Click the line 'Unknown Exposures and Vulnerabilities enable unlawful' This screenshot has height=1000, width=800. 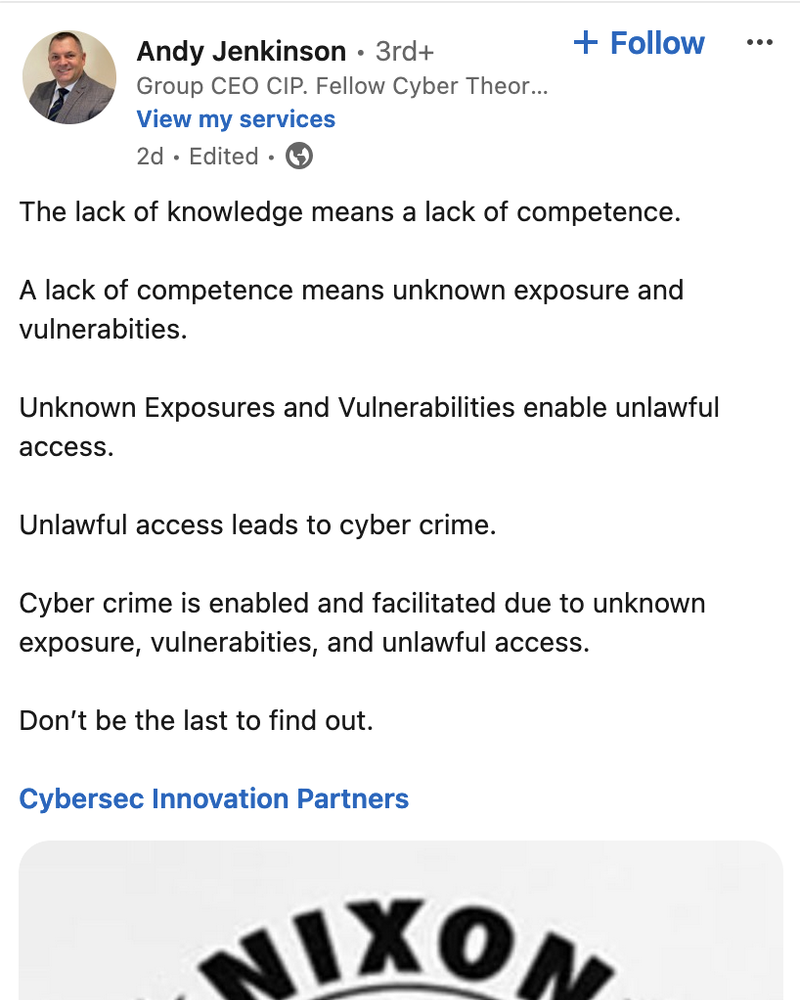pos(369,408)
